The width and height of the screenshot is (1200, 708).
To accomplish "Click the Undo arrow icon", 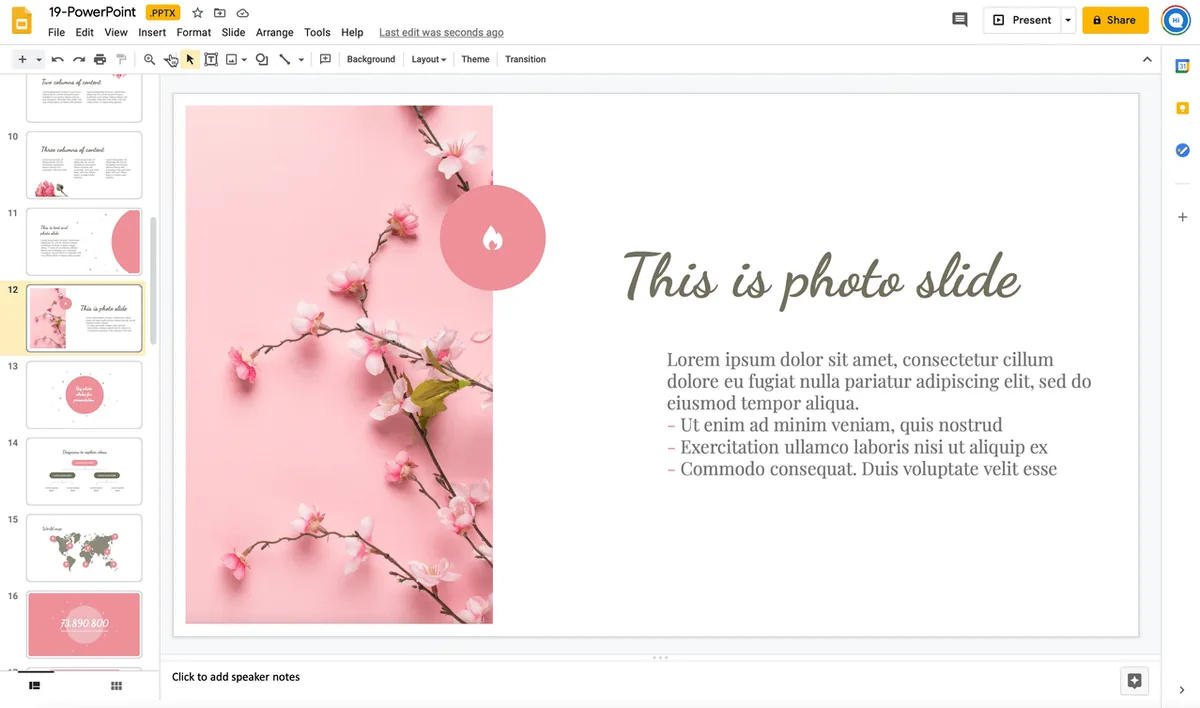I will (x=58, y=60).
